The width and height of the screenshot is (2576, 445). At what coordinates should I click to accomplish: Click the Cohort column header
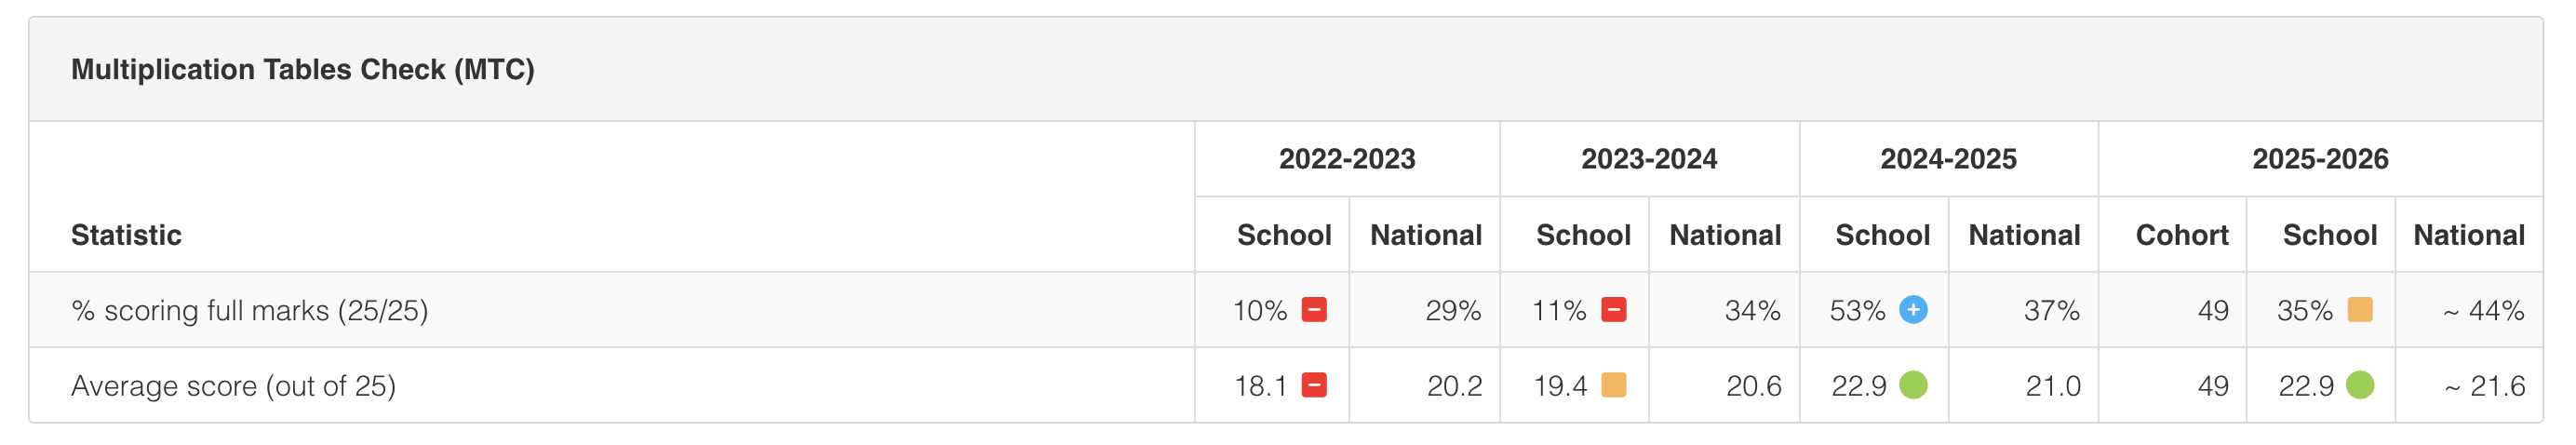pyautogui.click(x=2182, y=235)
